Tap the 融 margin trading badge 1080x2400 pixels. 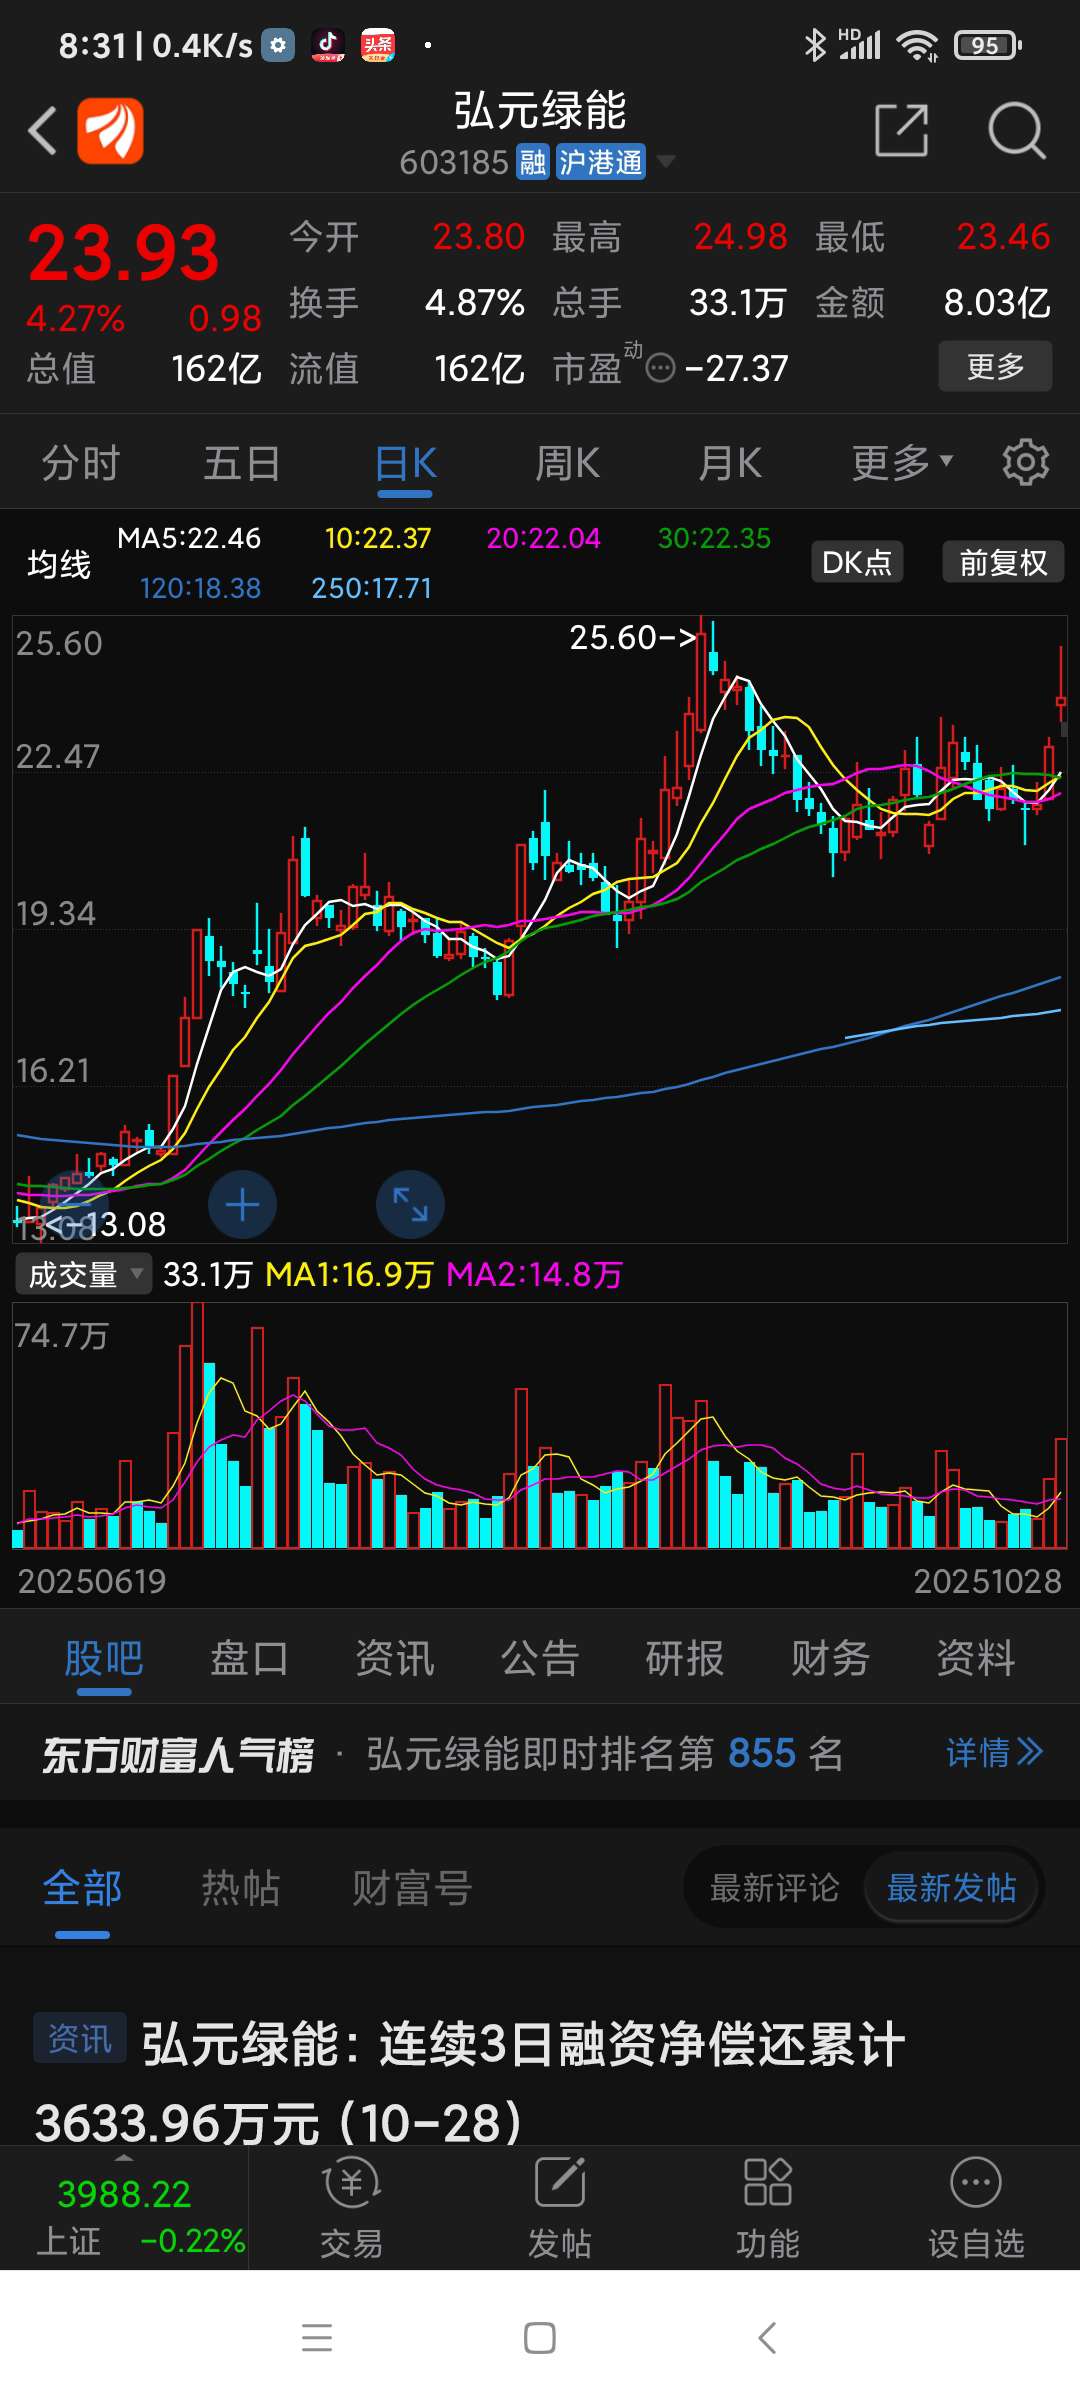(533, 162)
